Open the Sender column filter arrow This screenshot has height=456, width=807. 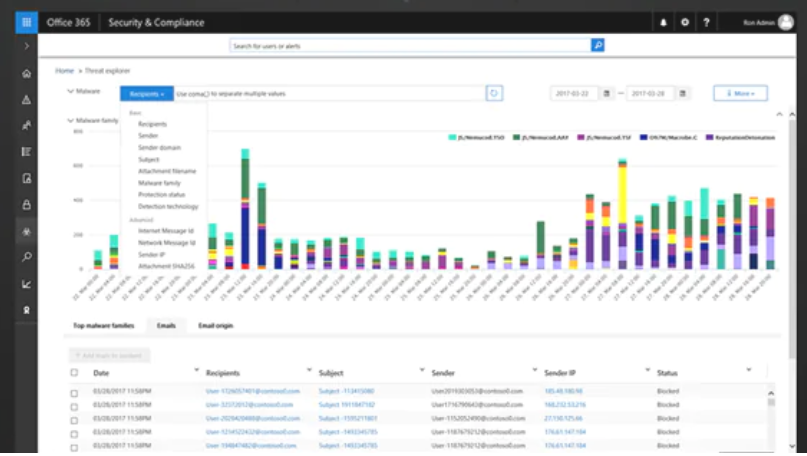[534, 370]
